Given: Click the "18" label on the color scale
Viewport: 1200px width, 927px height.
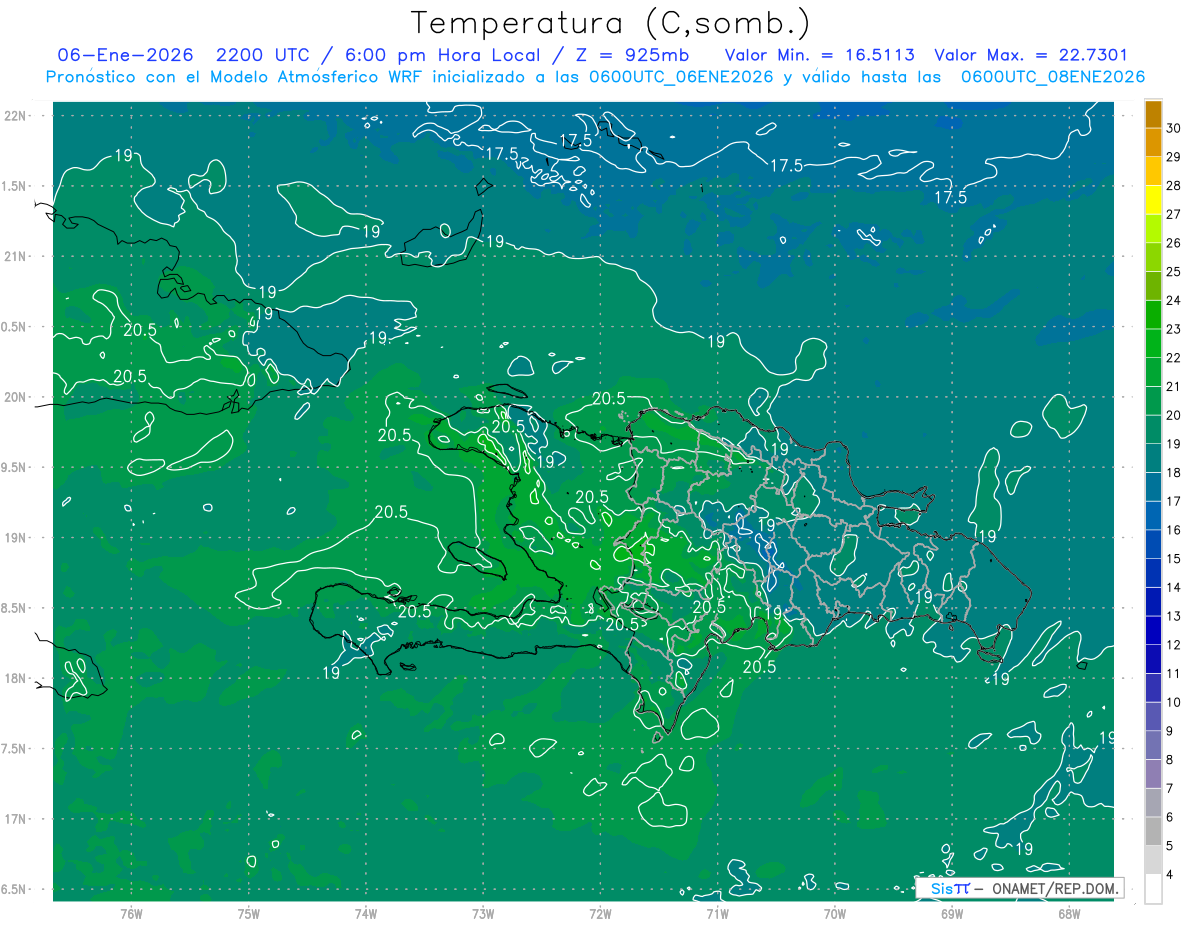Looking at the screenshot, I should click(x=1174, y=473).
